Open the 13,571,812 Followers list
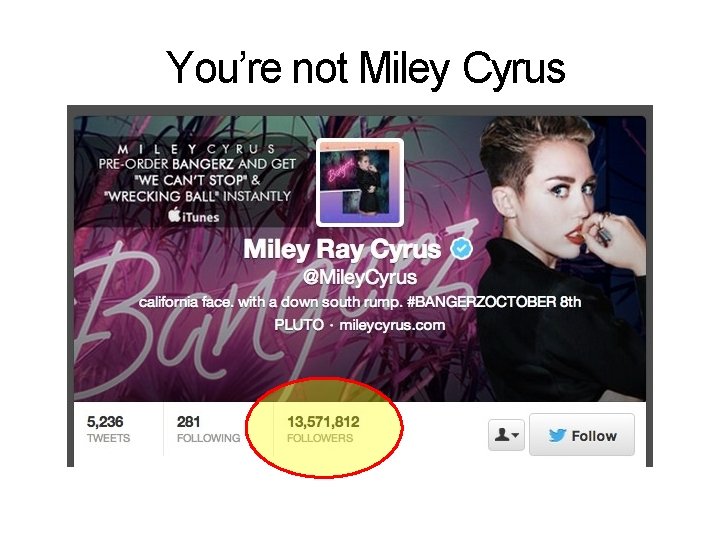Viewport: 720px width, 540px height. click(x=323, y=429)
